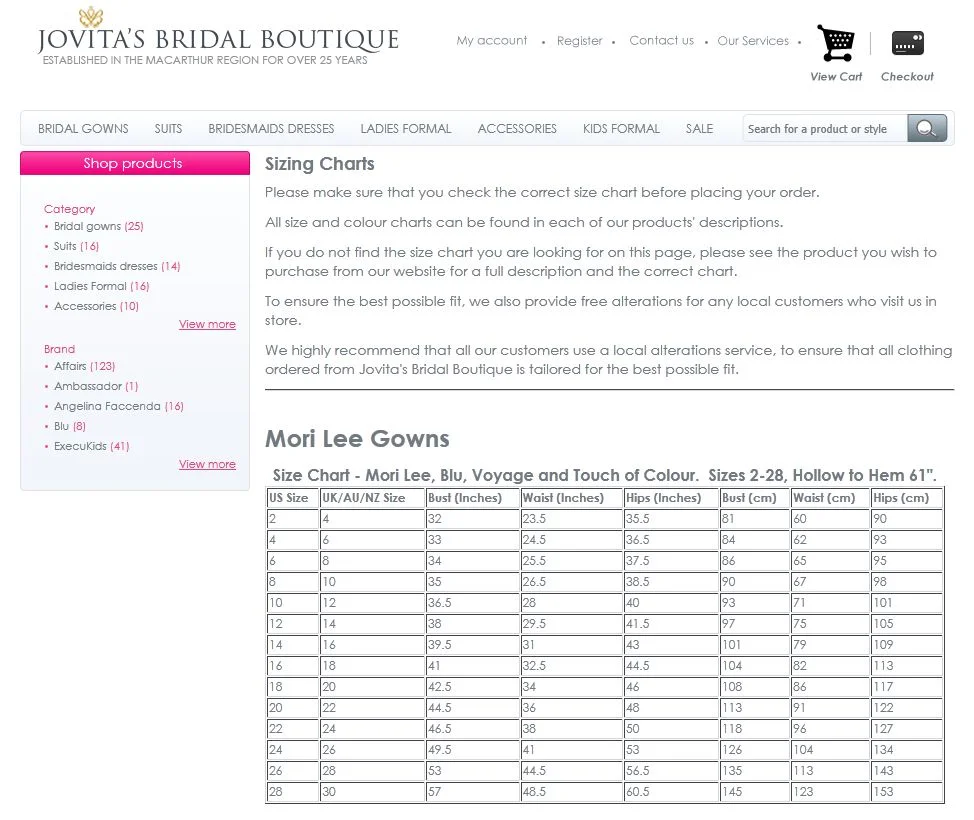This screenshot has height=820, width=974.
Task: Select the Suits (16) category
Action: pyautogui.click(x=76, y=246)
